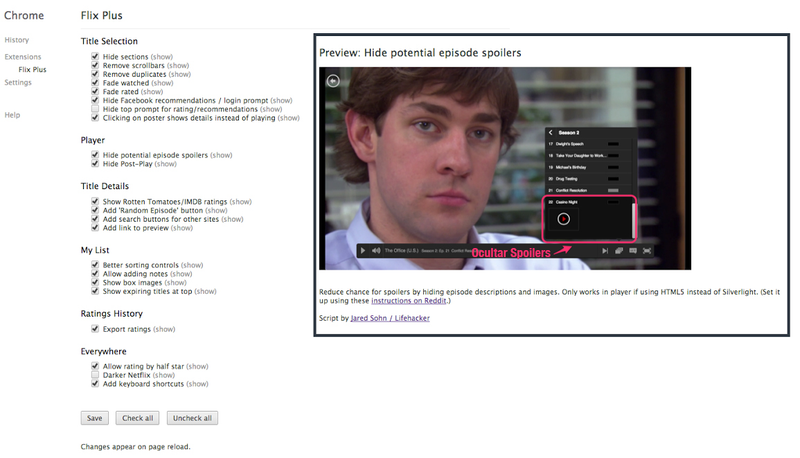This screenshot has width=800, height=458.
Task: Click the Uncheck all button
Action: 192,418
